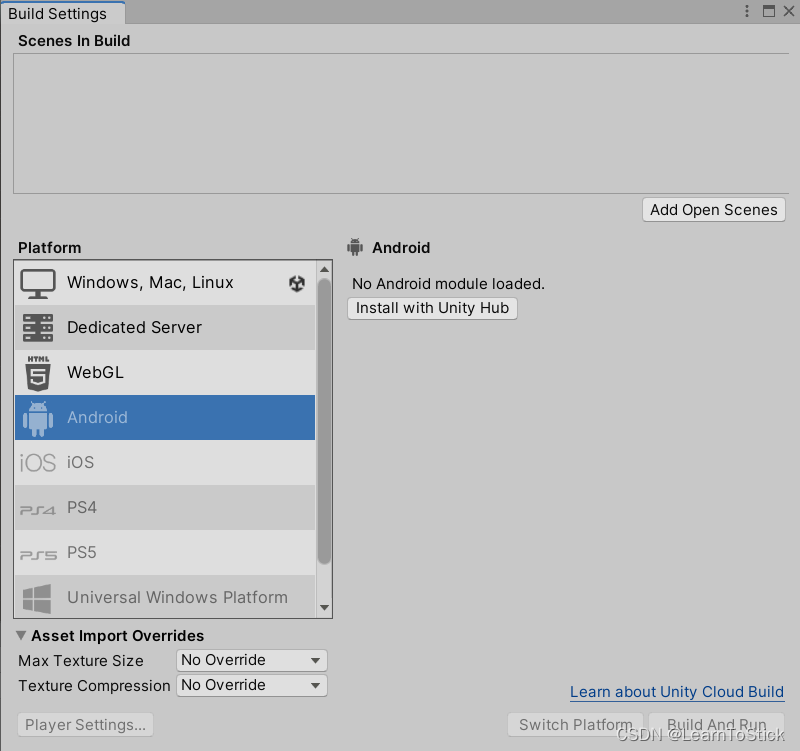Click the iOS platform logo icon
This screenshot has width=800, height=751.
click(38, 463)
